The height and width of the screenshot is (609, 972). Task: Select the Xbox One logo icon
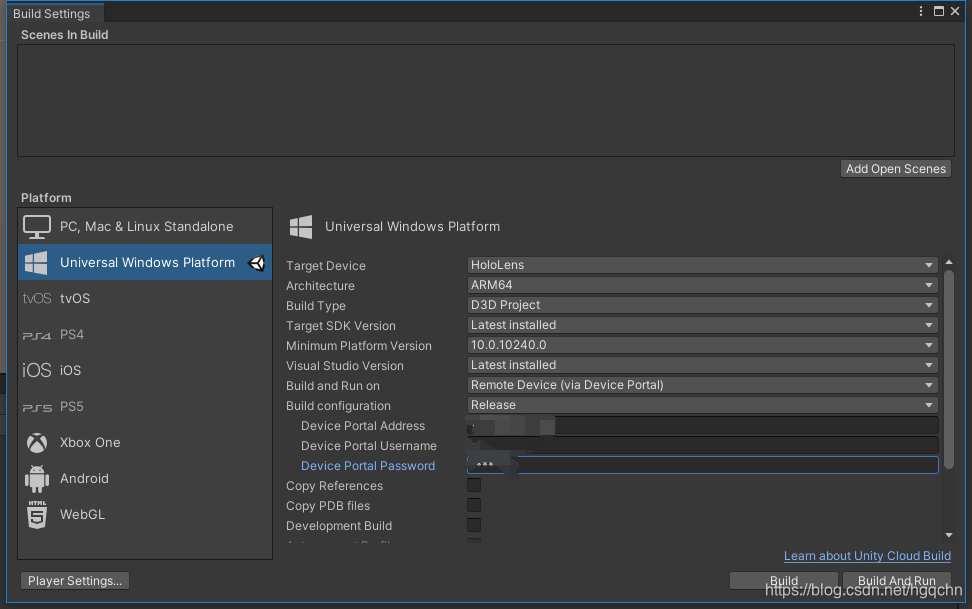(37, 443)
